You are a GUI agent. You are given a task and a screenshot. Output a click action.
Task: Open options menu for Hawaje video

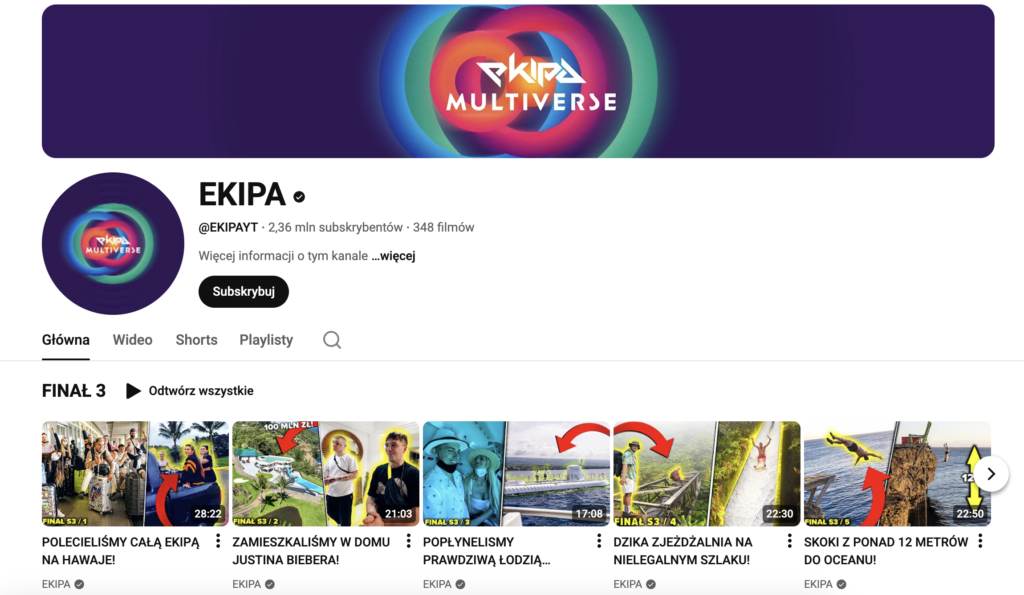pos(218,541)
